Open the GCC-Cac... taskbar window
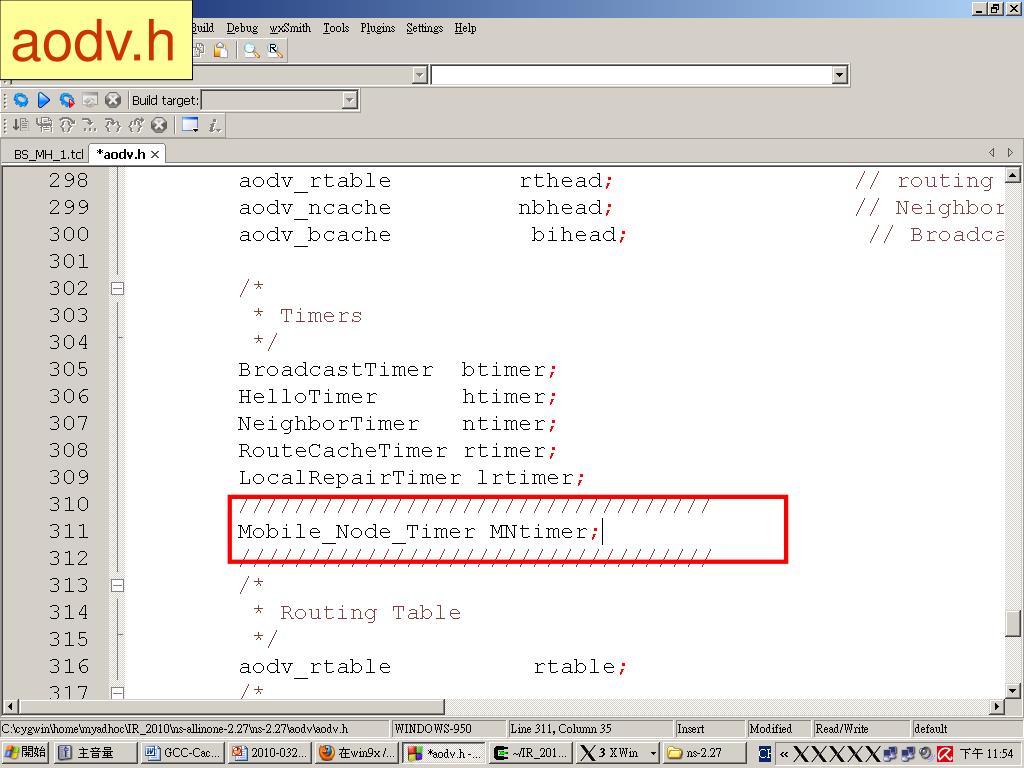The width and height of the screenshot is (1024, 768). 182,753
